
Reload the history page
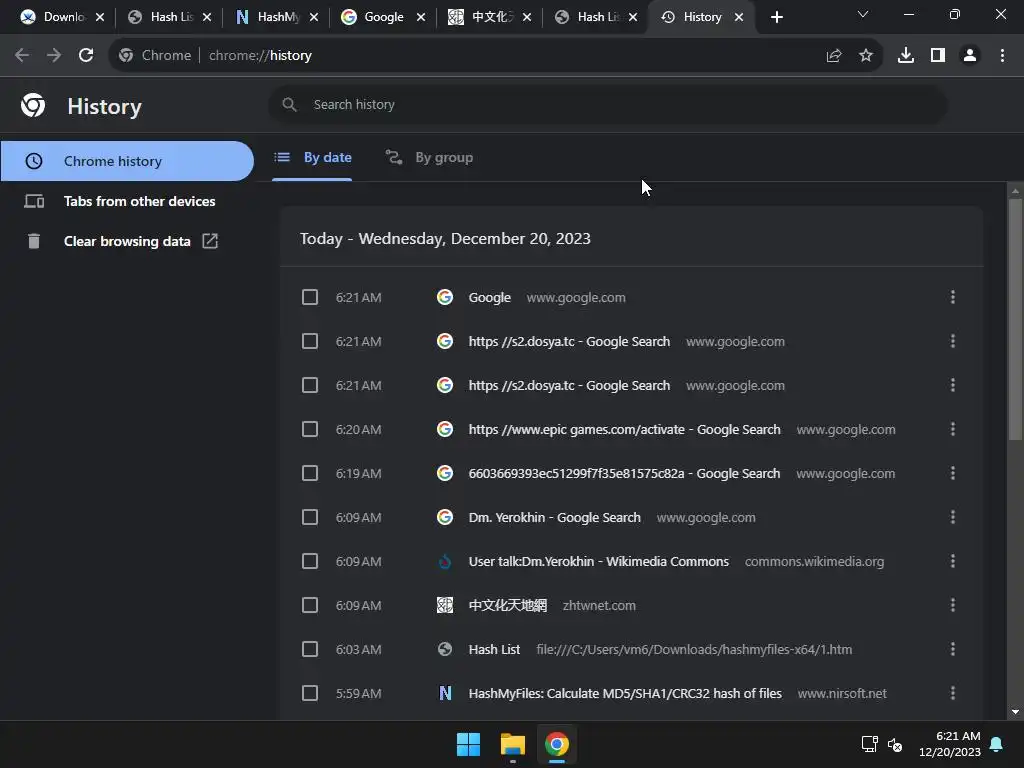pyautogui.click(x=86, y=56)
